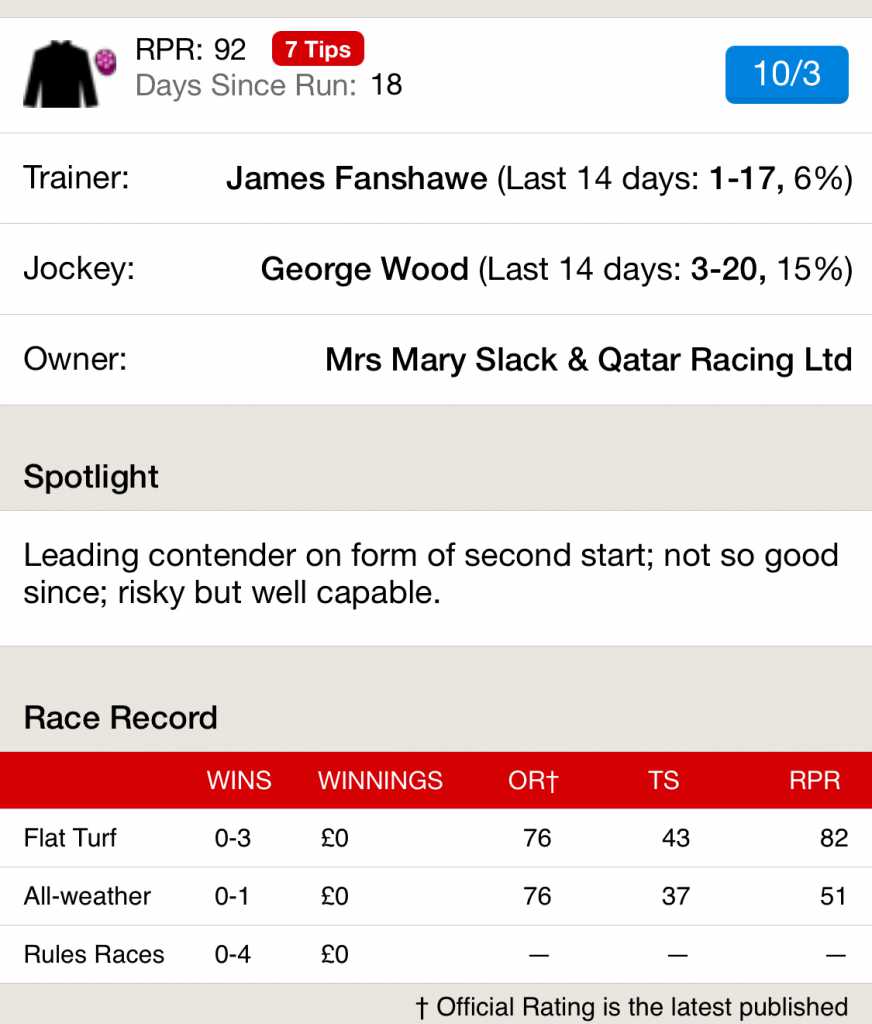Image resolution: width=872 pixels, height=1024 pixels.
Task: Click the OR† column header
Action: tap(533, 781)
